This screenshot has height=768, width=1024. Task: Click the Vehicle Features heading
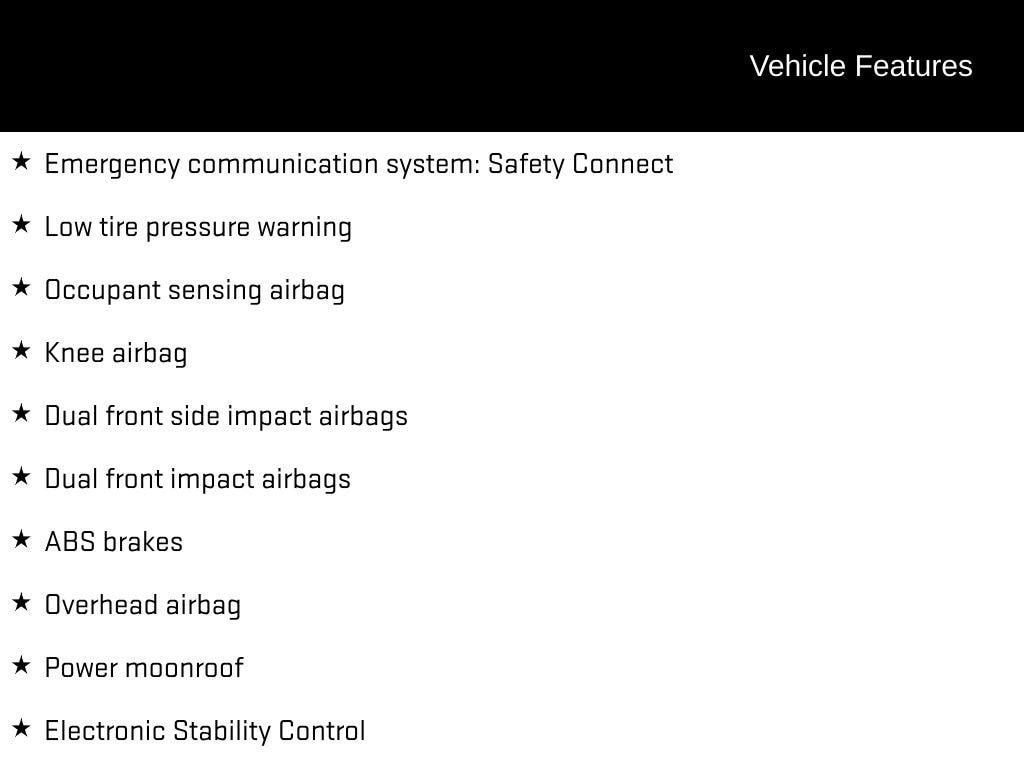[861, 66]
